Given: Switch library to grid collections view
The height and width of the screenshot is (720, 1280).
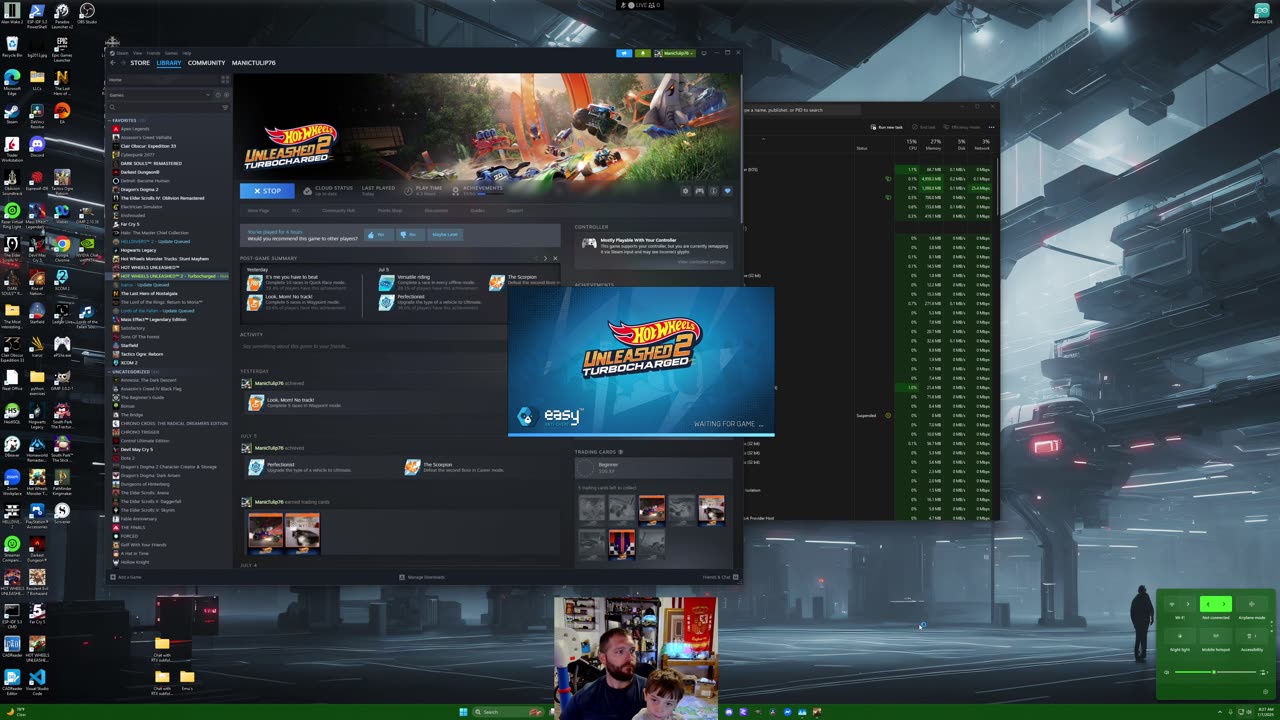Looking at the screenshot, I should pyautogui.click(x=226, y=80).
